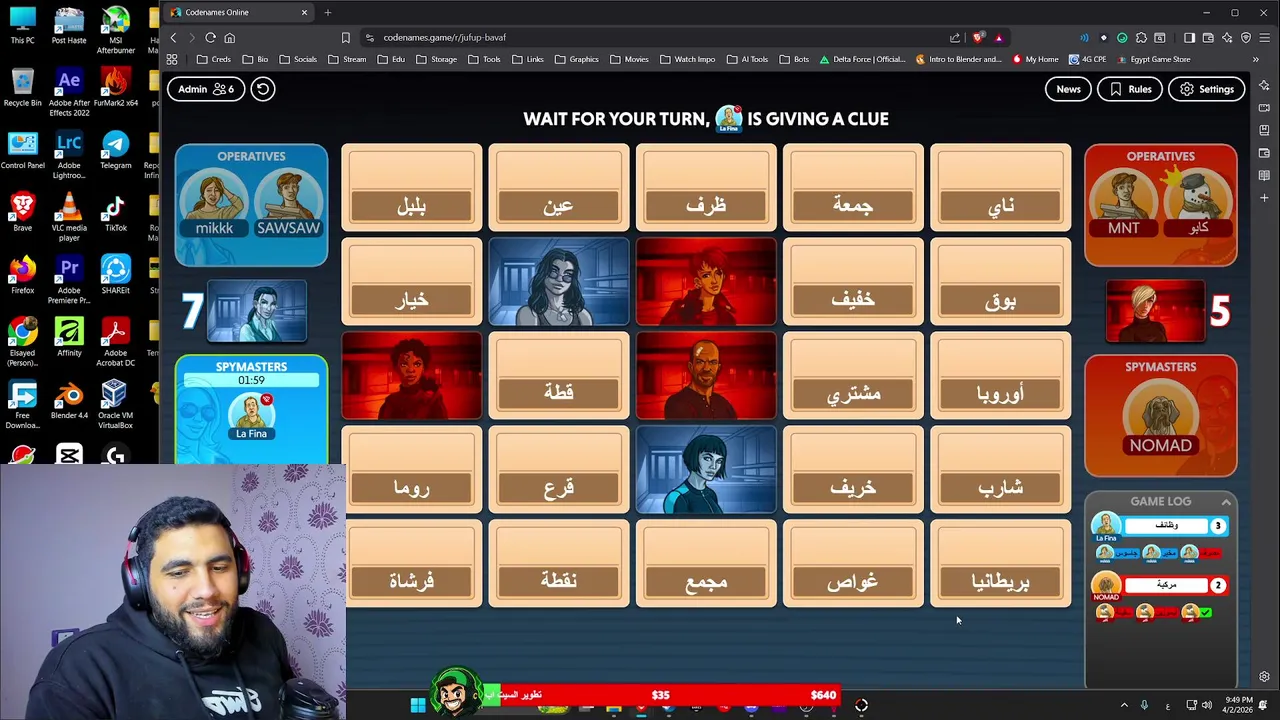Screen dimensions: 1280x720
Task: Click the blue Operatives team panel with mikkk
Action: [x=251, y=205]
